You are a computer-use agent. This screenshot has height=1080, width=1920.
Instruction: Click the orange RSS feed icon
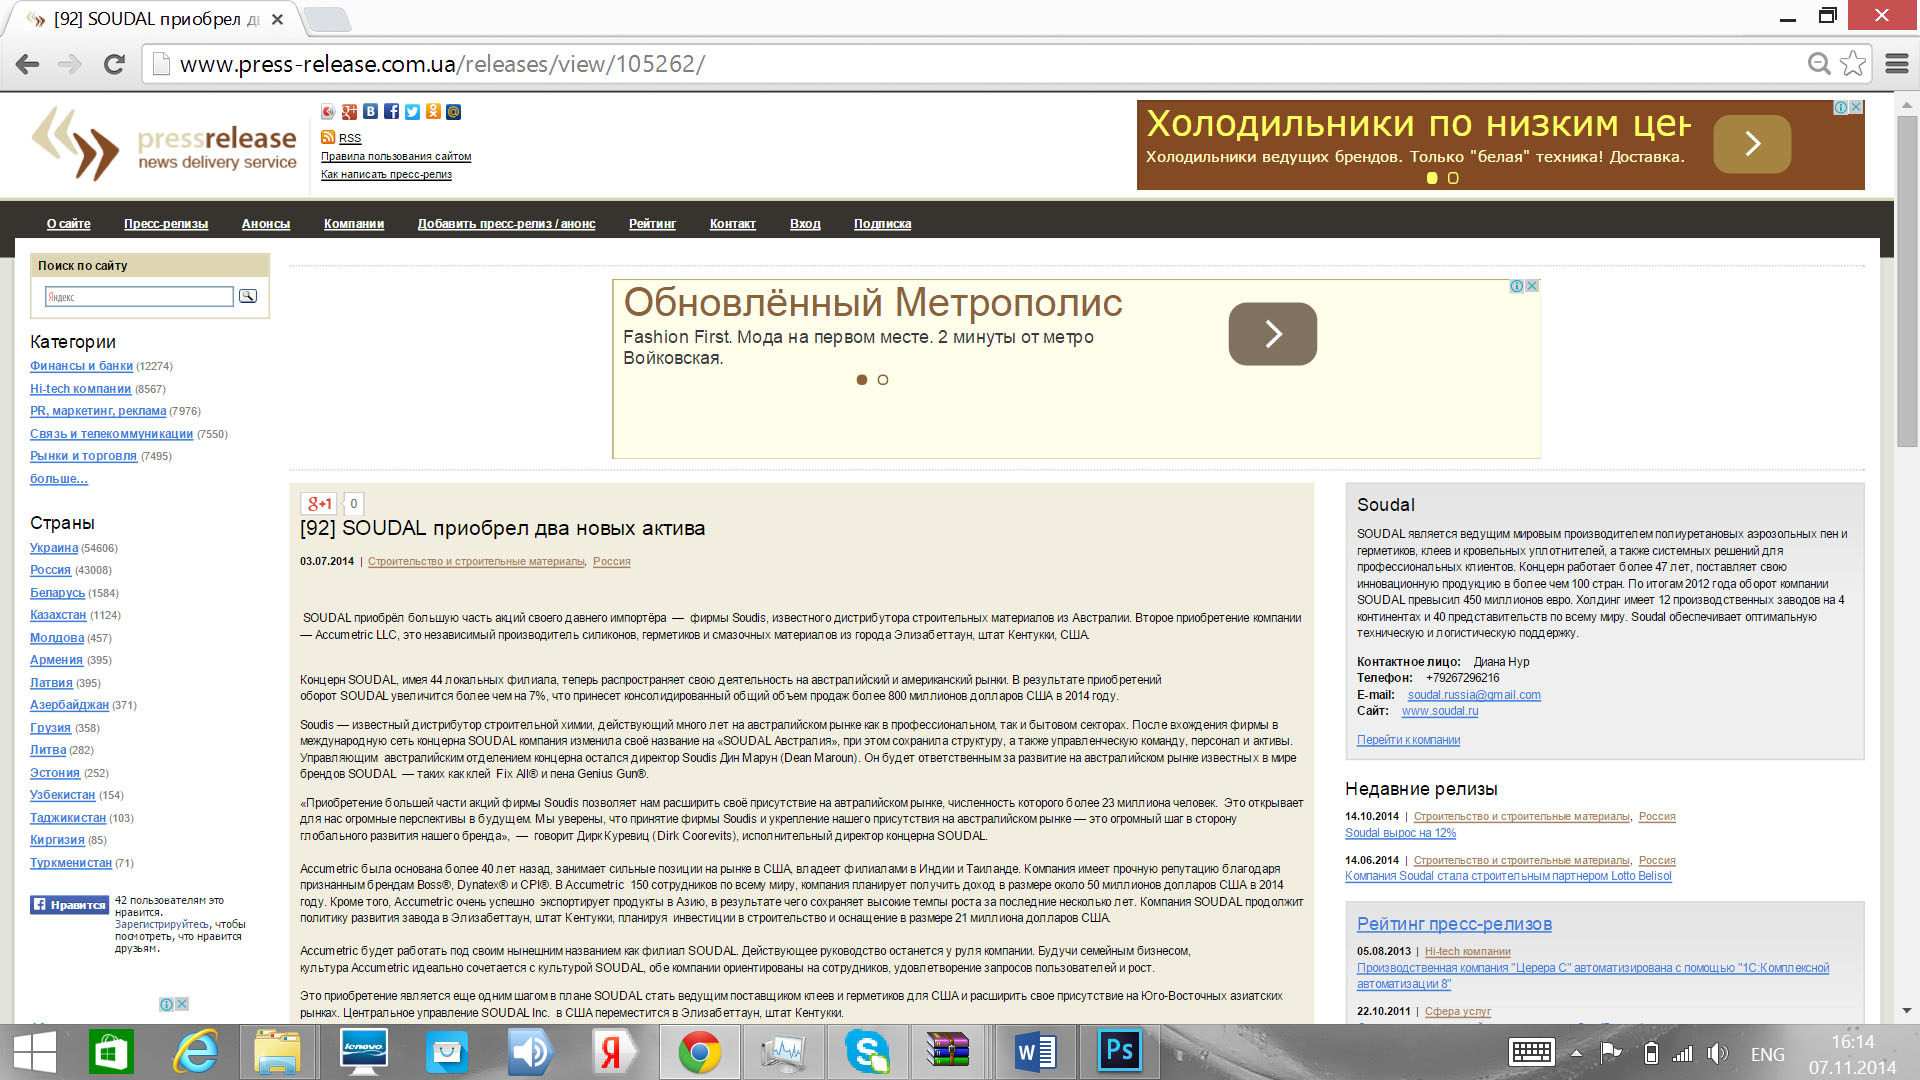tap(328, 137)
